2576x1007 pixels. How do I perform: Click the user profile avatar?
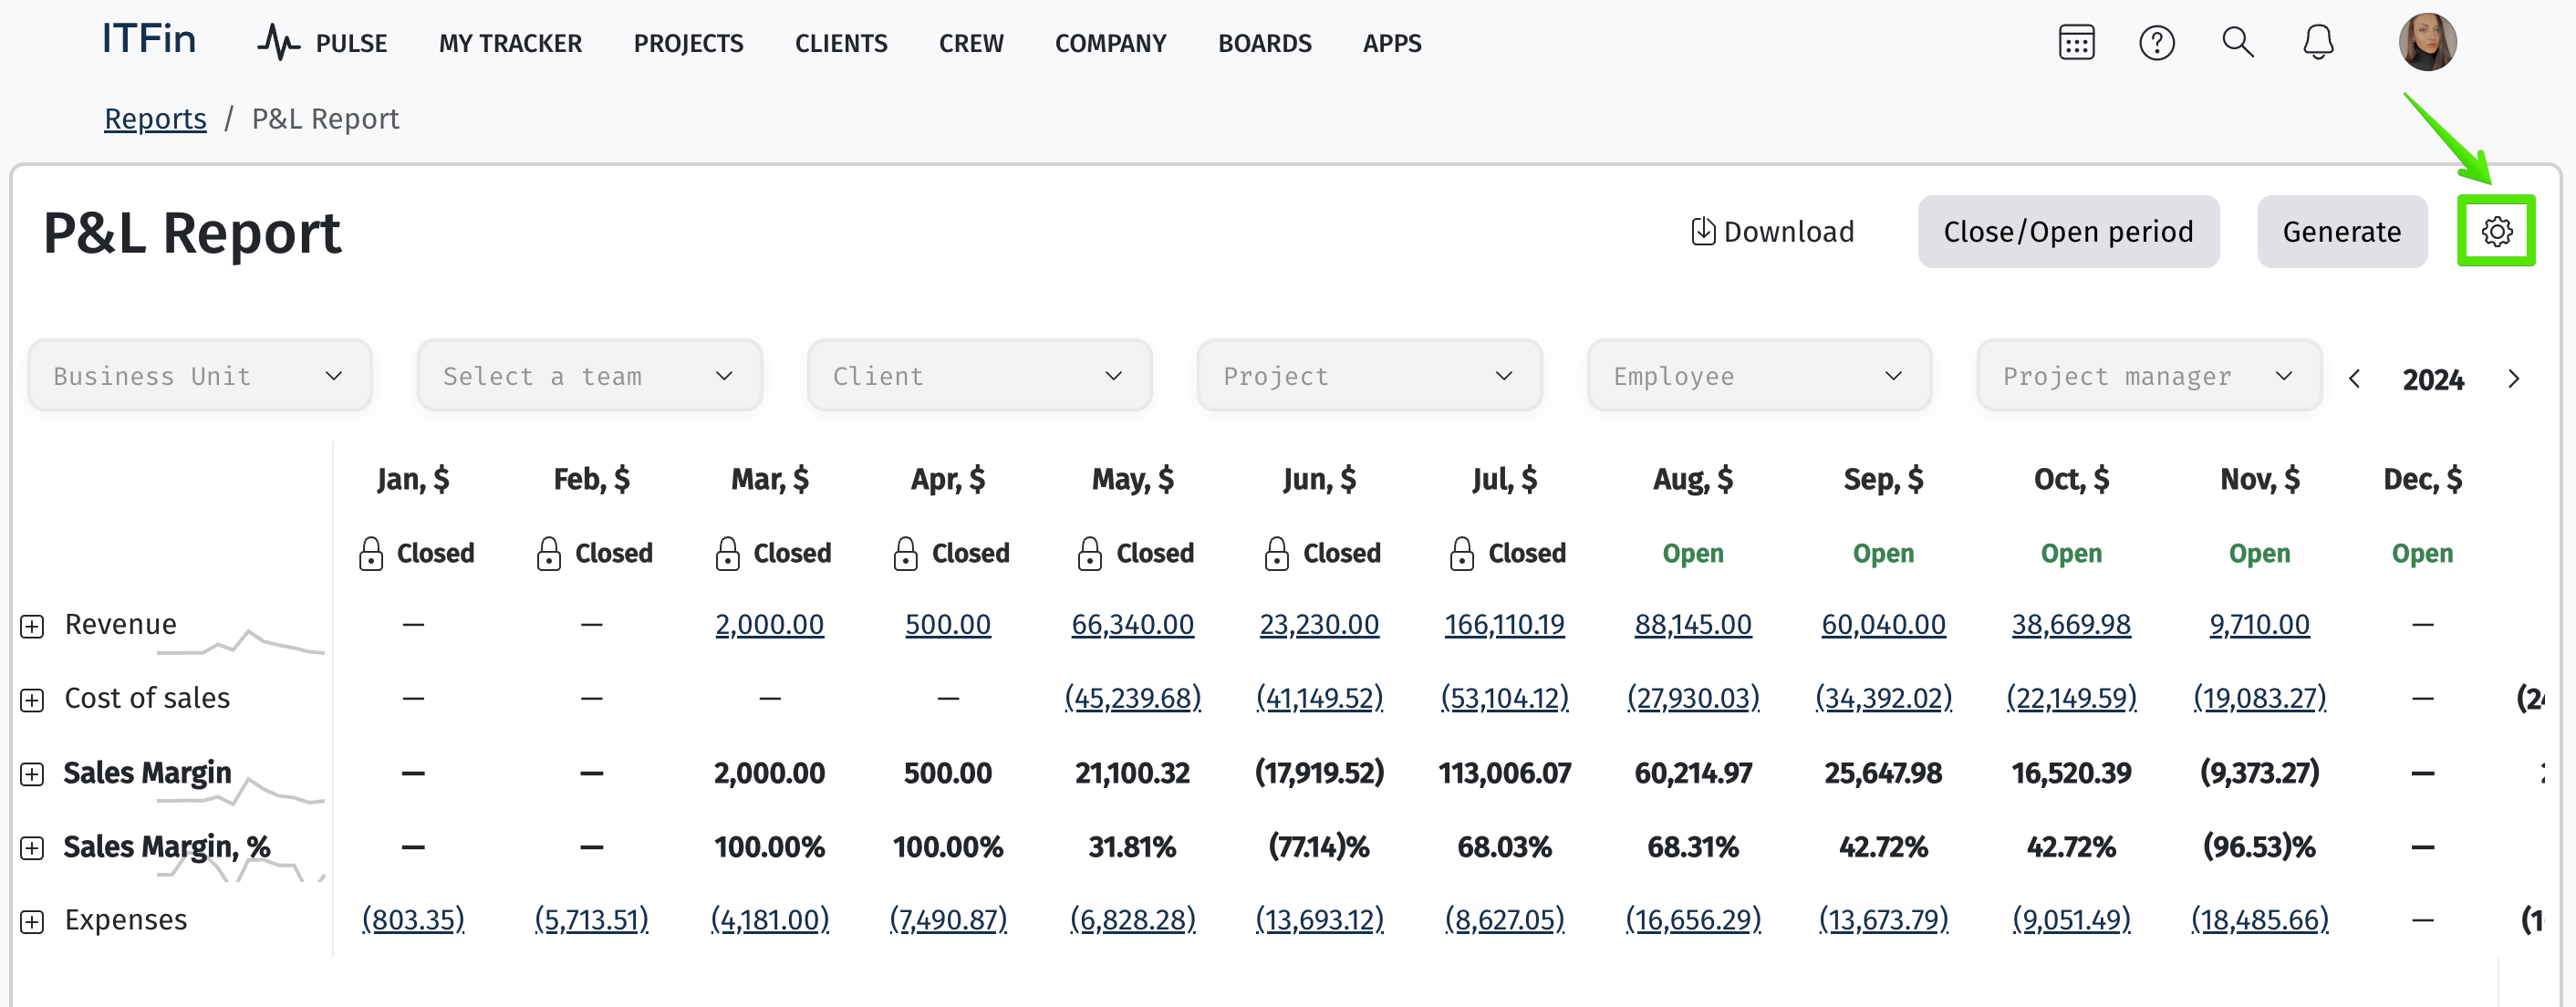[2426, 43]
